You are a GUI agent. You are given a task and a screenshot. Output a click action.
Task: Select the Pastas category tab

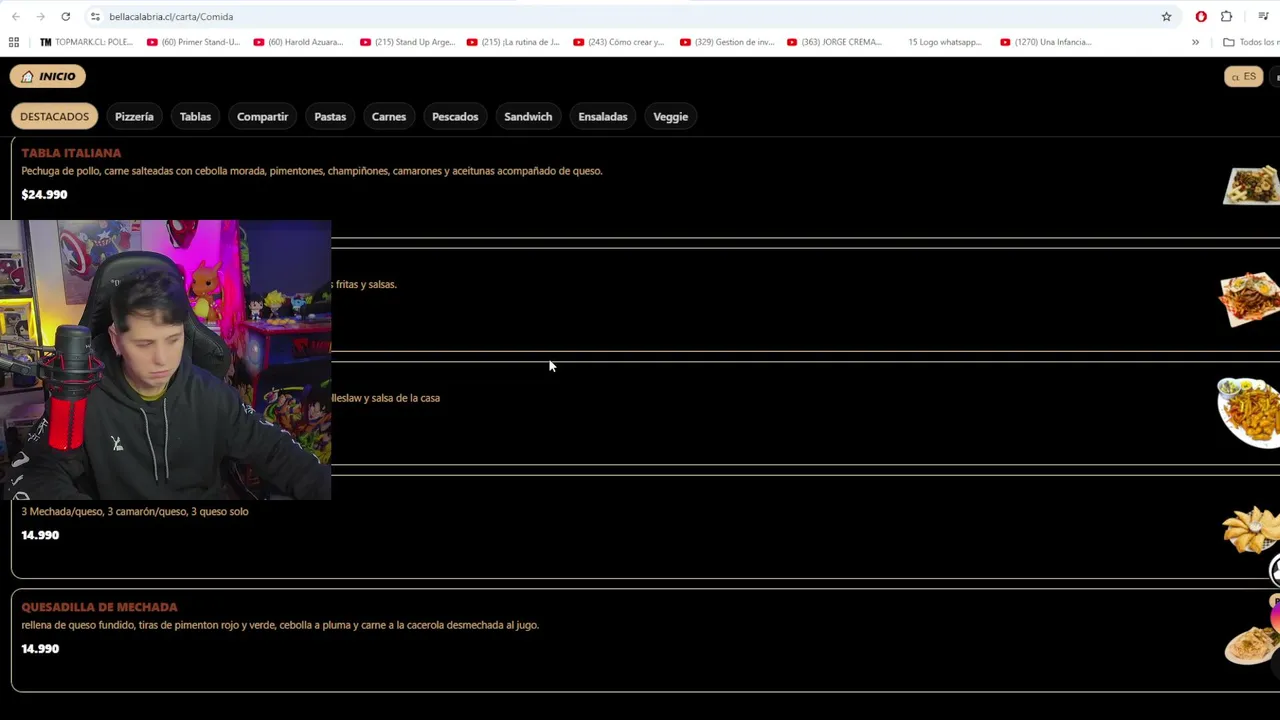330,117
